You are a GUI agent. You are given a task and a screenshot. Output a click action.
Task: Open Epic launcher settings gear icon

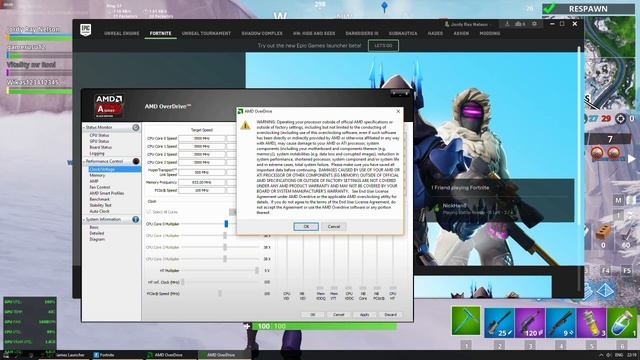point(534,24)
